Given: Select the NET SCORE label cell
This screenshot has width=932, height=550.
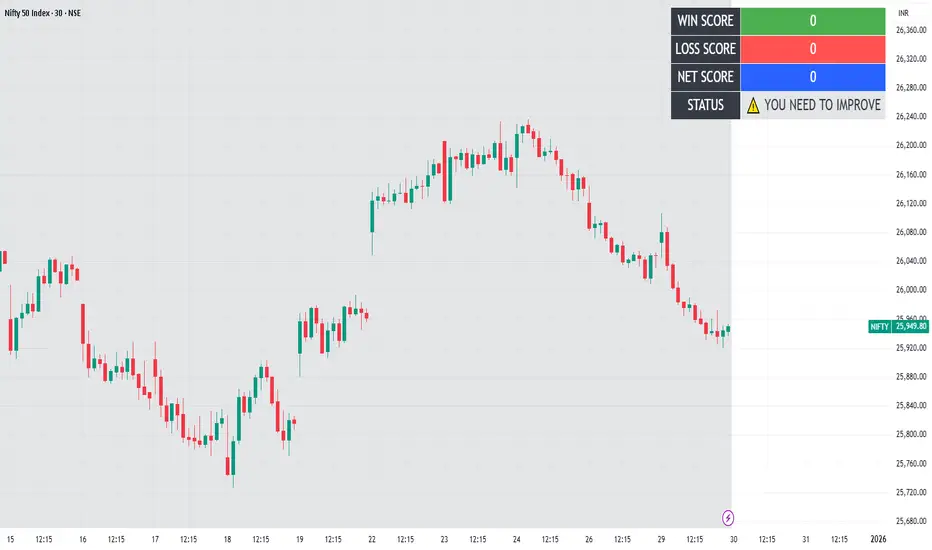Looking at the screenshot, I should click(x=706, y=77).
